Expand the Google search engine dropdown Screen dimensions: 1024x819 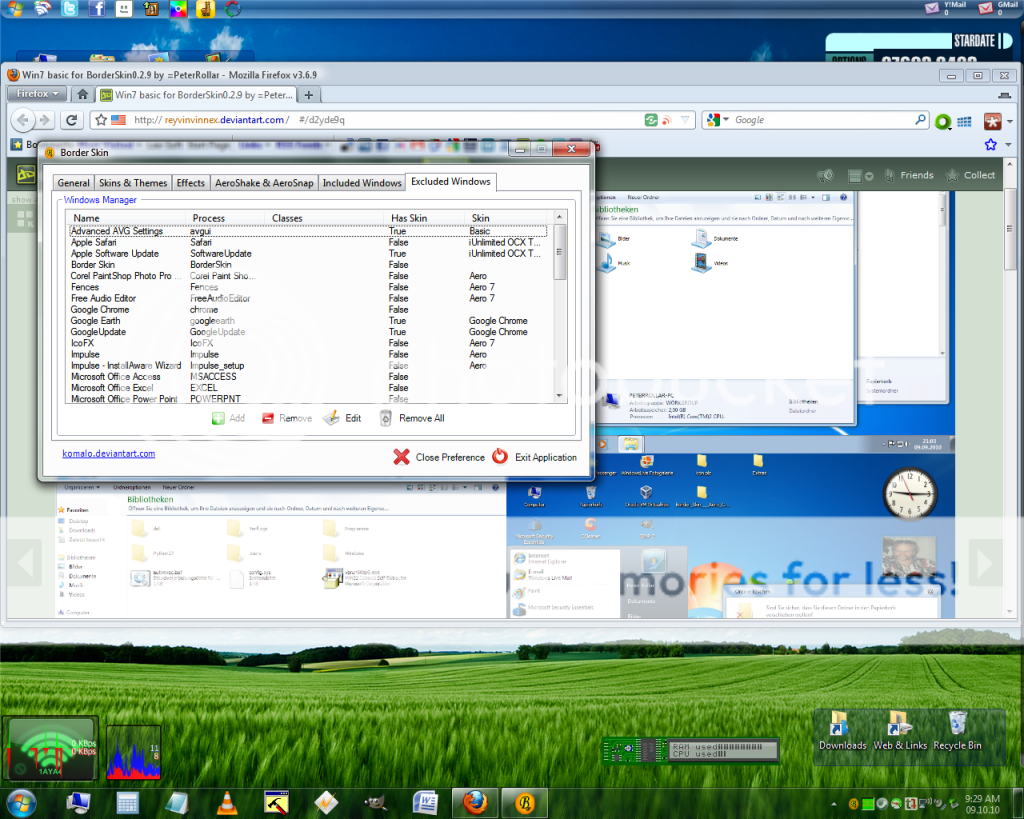click(x=716, y=120)
